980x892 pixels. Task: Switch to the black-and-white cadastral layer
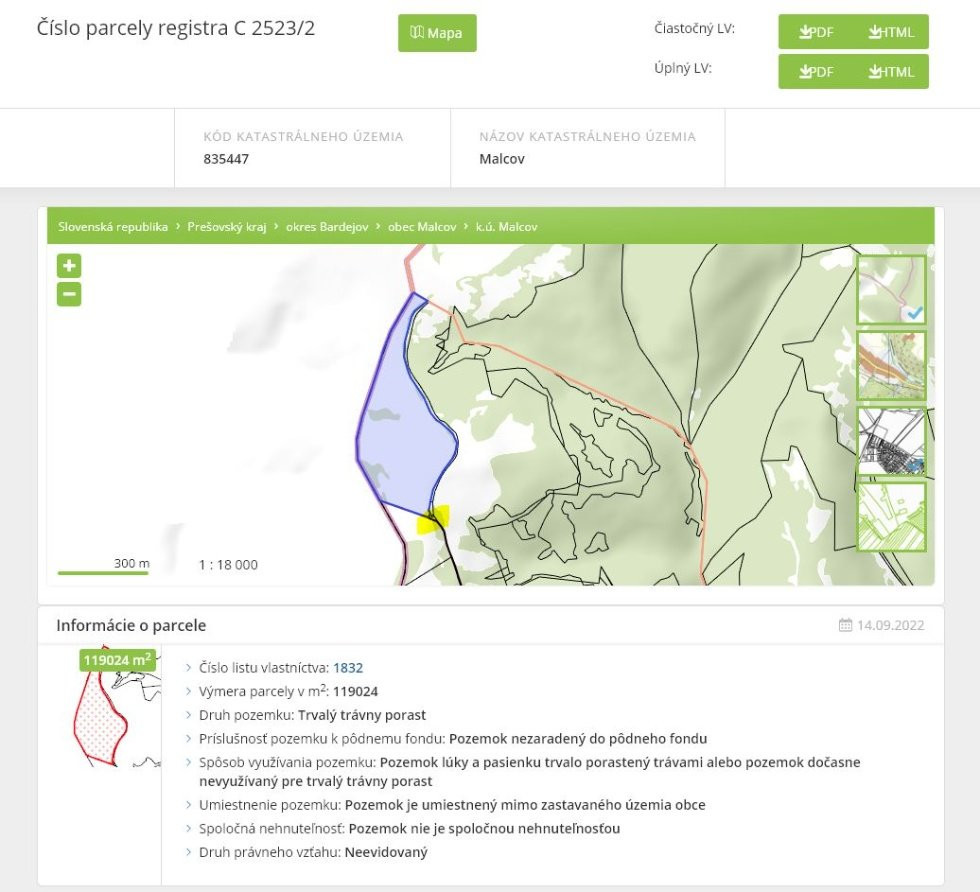pos(891,441)
